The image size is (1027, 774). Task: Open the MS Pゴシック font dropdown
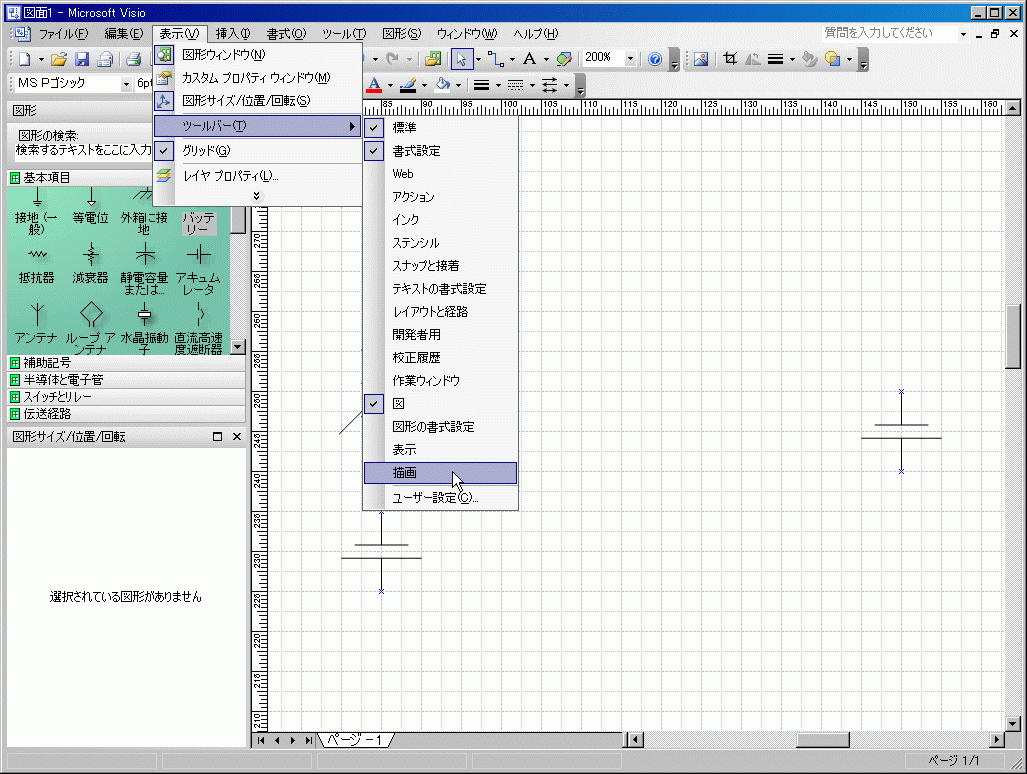pos(126,84)
